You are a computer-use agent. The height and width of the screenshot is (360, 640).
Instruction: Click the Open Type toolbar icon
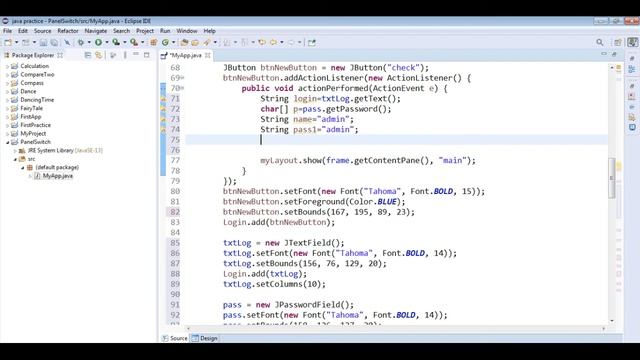(184, 42)
